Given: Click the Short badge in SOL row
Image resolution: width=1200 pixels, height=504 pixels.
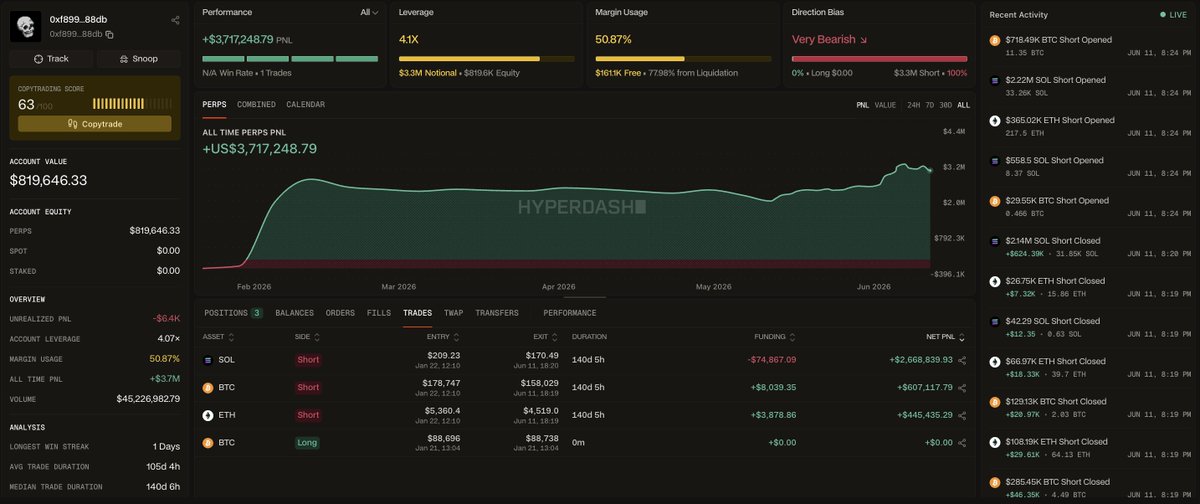Looking at the screenshot, I should point(308,360).
